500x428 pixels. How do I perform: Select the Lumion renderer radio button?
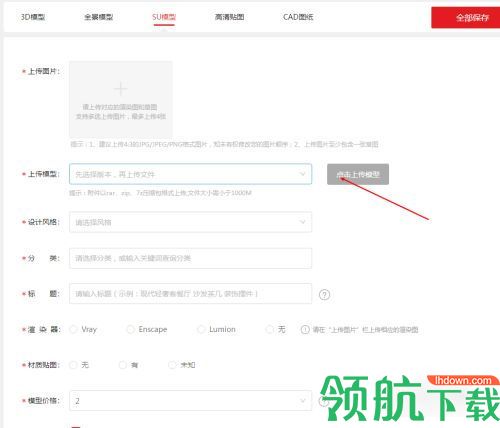pyautogui.click(x=201, y=329)
